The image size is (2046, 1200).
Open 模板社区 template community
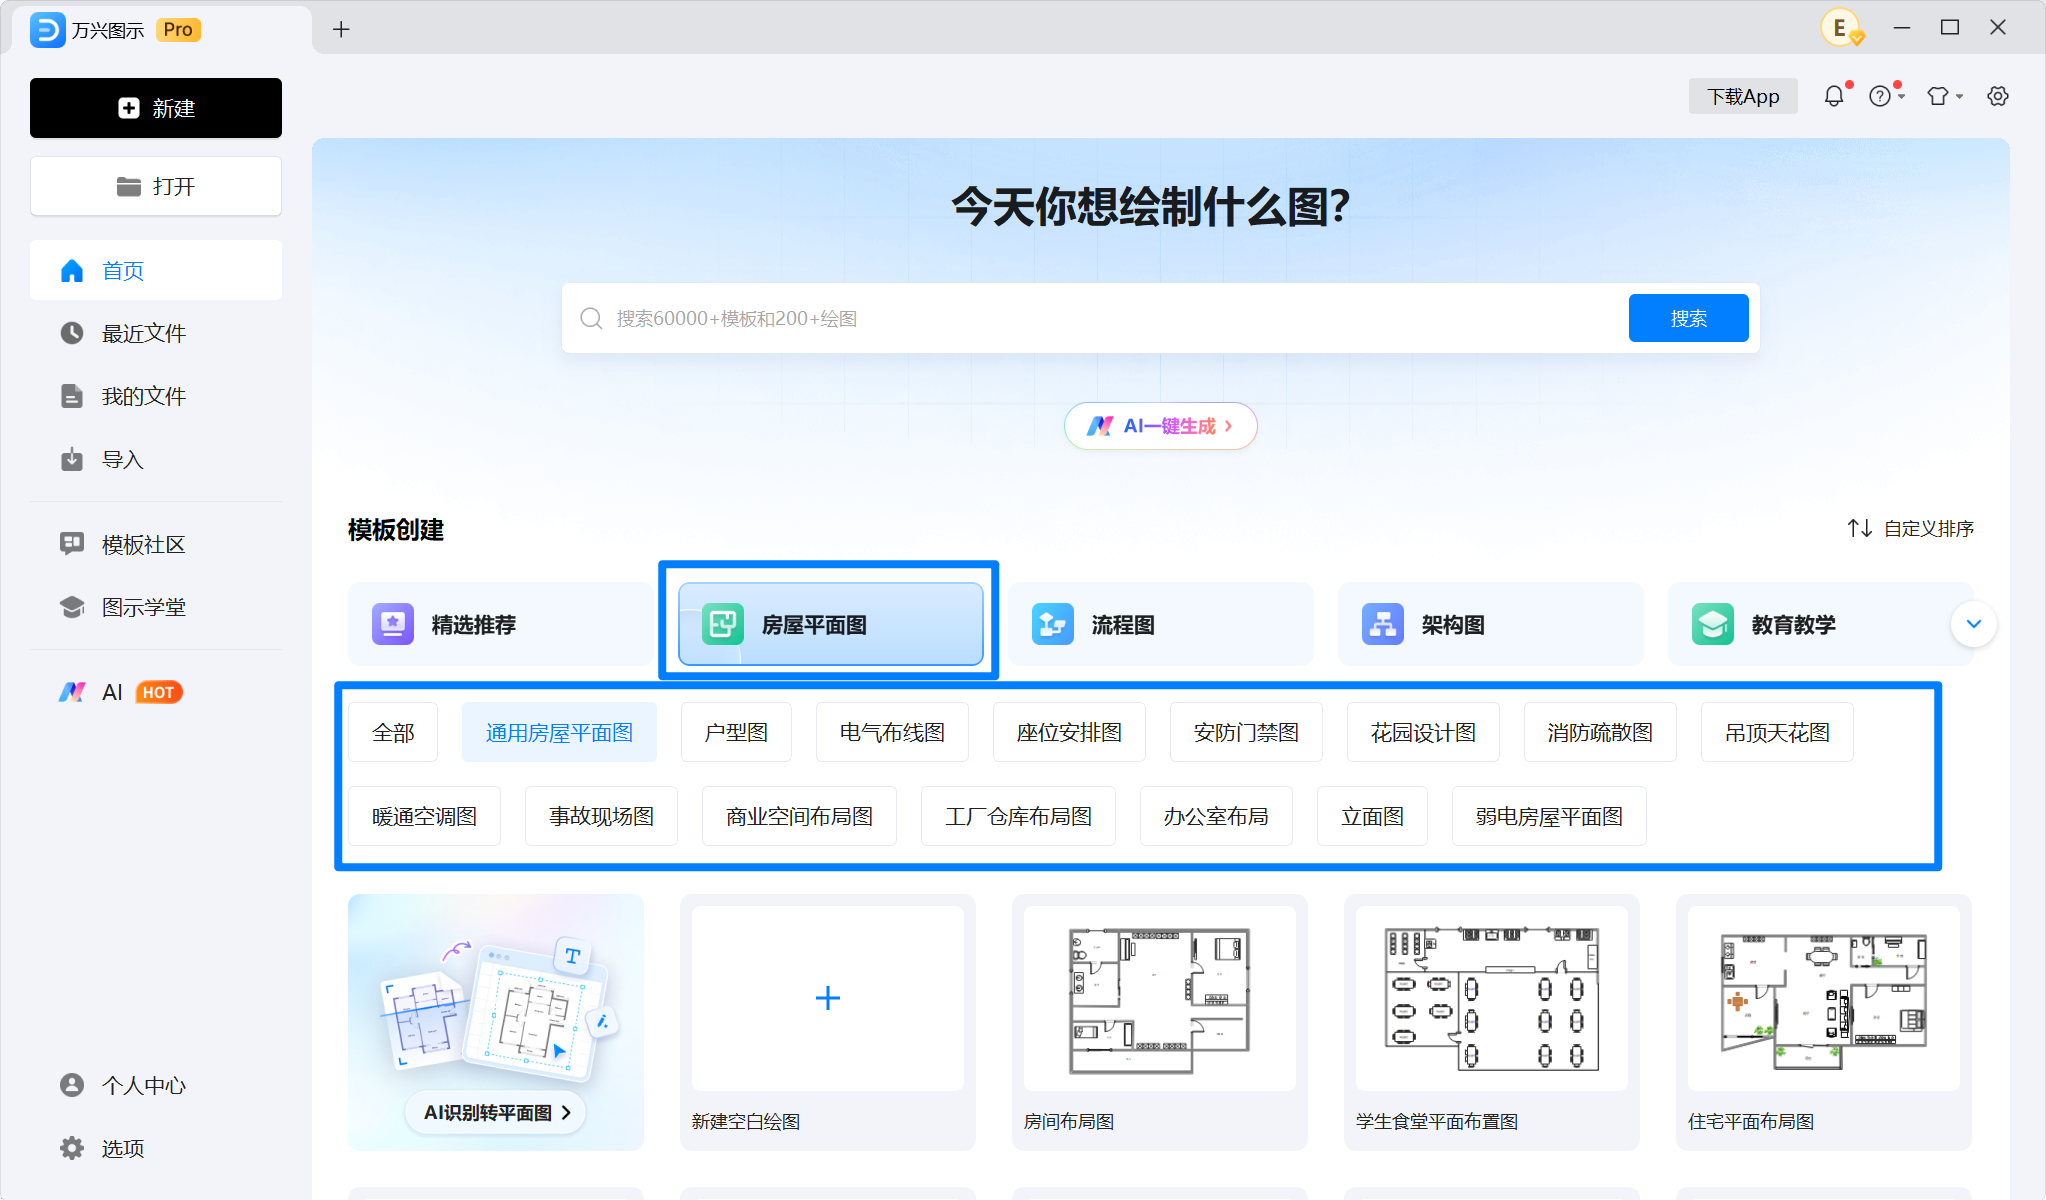(x=156, y=544)
